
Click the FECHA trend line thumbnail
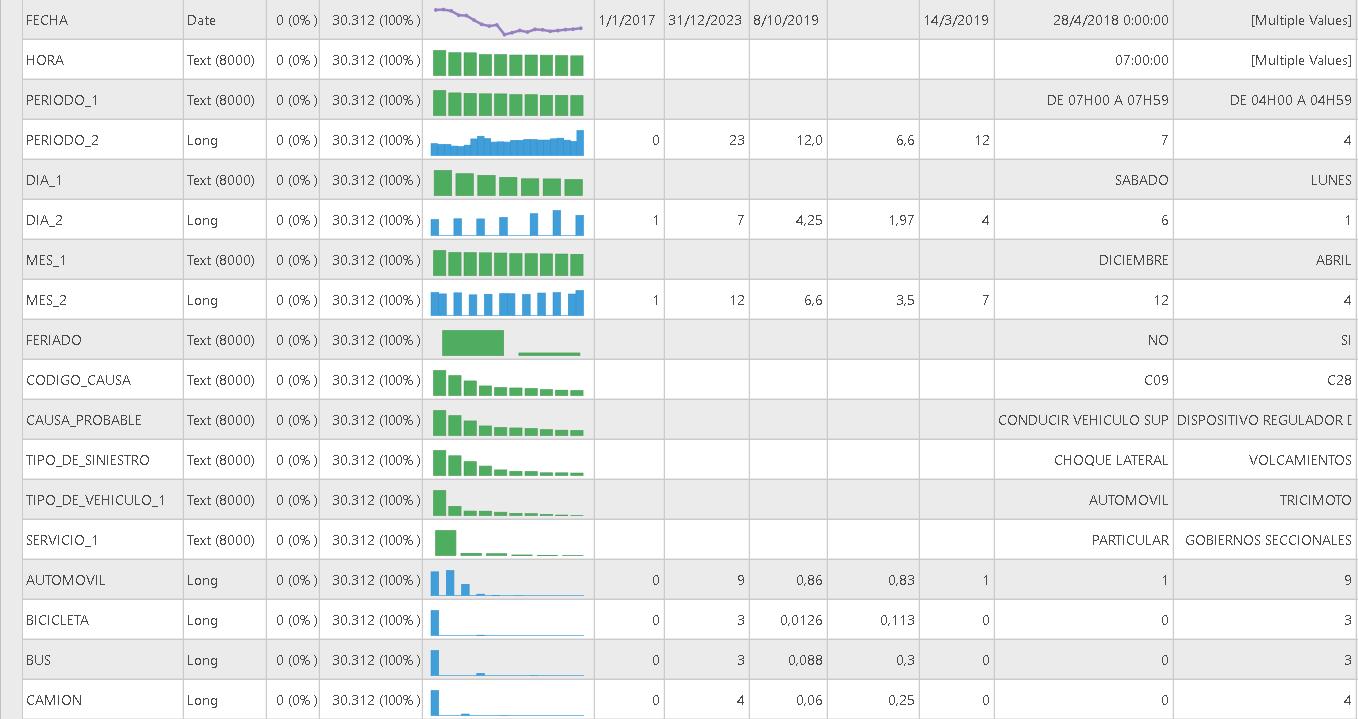[508, 20]
